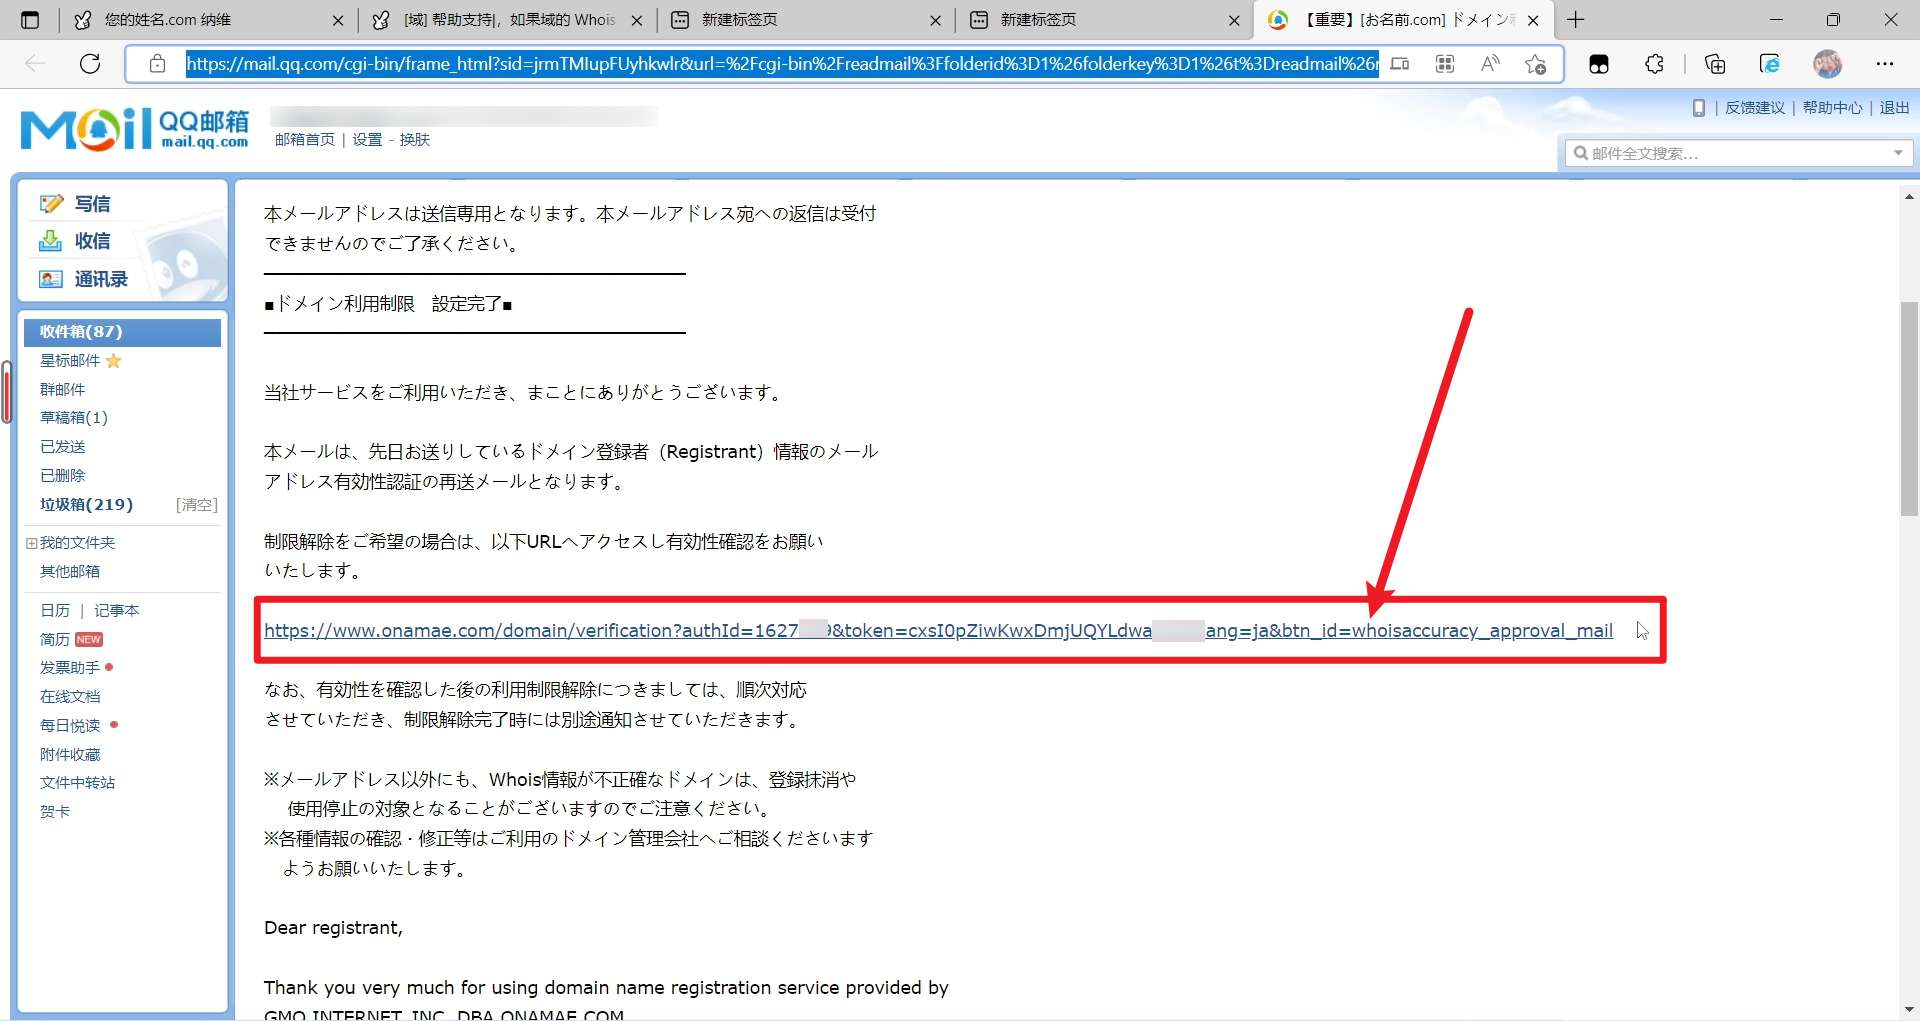
Task: Open the search options chevron in the search field
Action: tap(1898, 152)
